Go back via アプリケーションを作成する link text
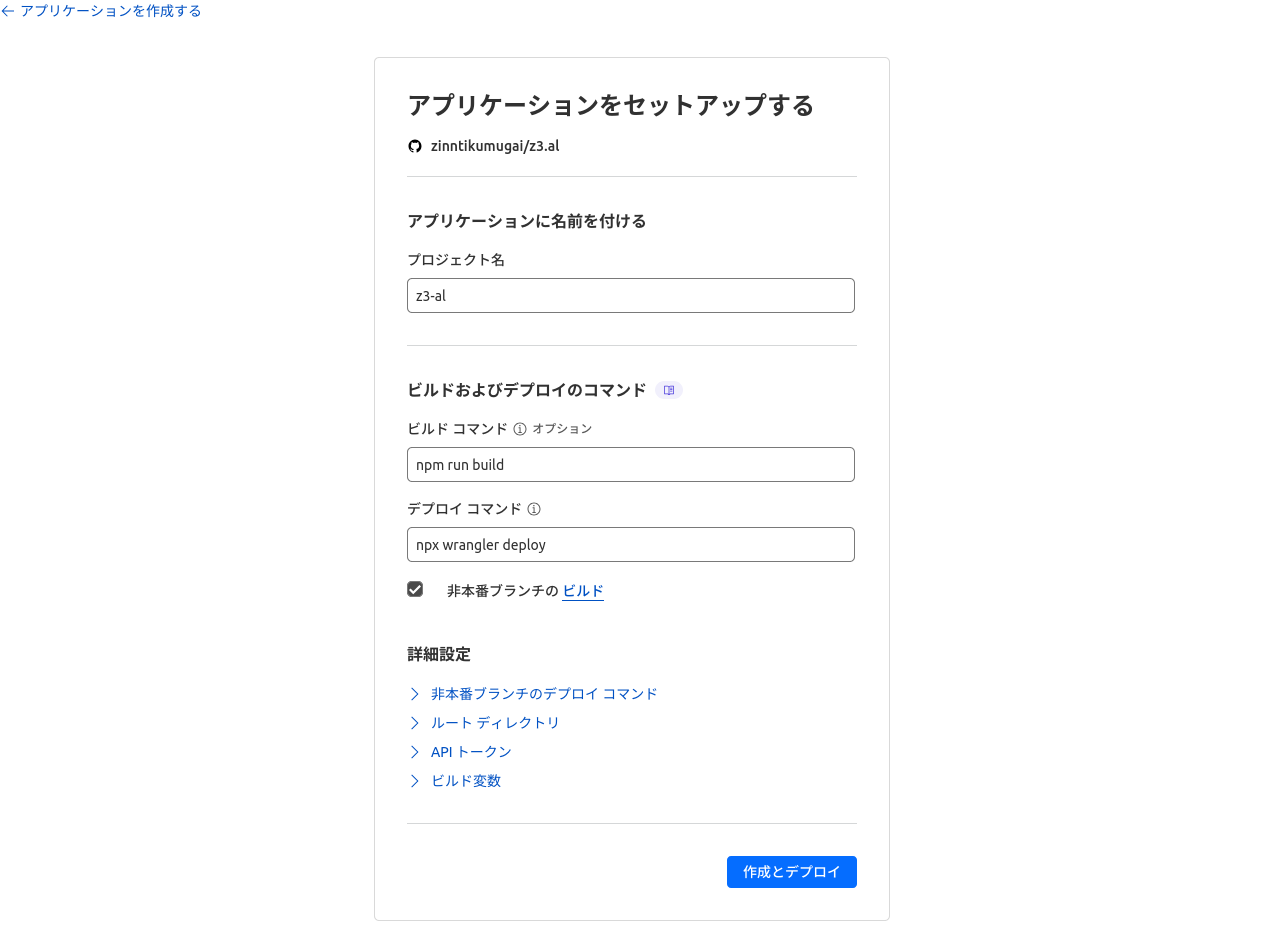Image resolution: width=1264 pixels, height=937 pixels. [110, 11]
